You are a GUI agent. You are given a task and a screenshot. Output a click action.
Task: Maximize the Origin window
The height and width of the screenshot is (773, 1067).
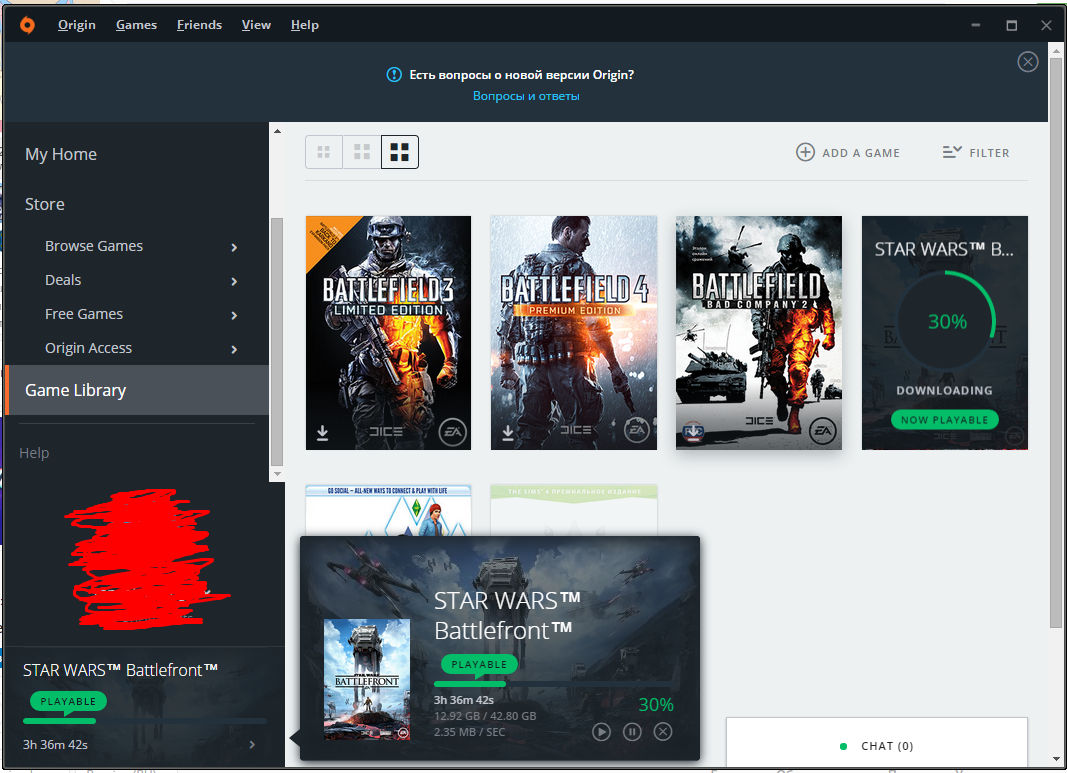(1012, 25)
